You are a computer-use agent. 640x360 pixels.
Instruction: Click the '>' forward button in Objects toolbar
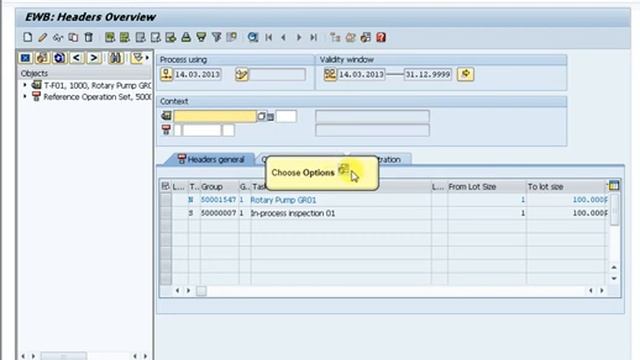pos(93,58)
